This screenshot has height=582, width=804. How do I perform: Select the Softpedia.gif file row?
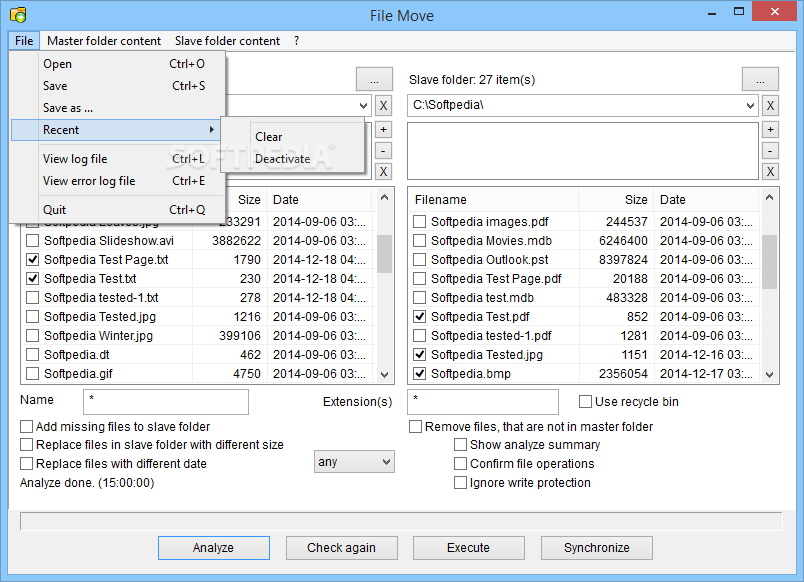[x=197, y=373]
